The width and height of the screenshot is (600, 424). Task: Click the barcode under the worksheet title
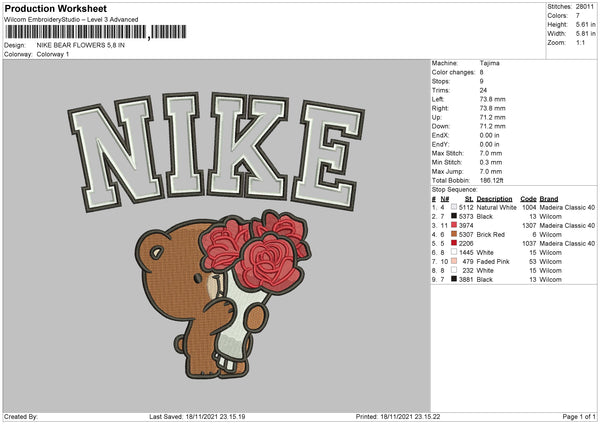pyautogui.click(x=96, y=32)
